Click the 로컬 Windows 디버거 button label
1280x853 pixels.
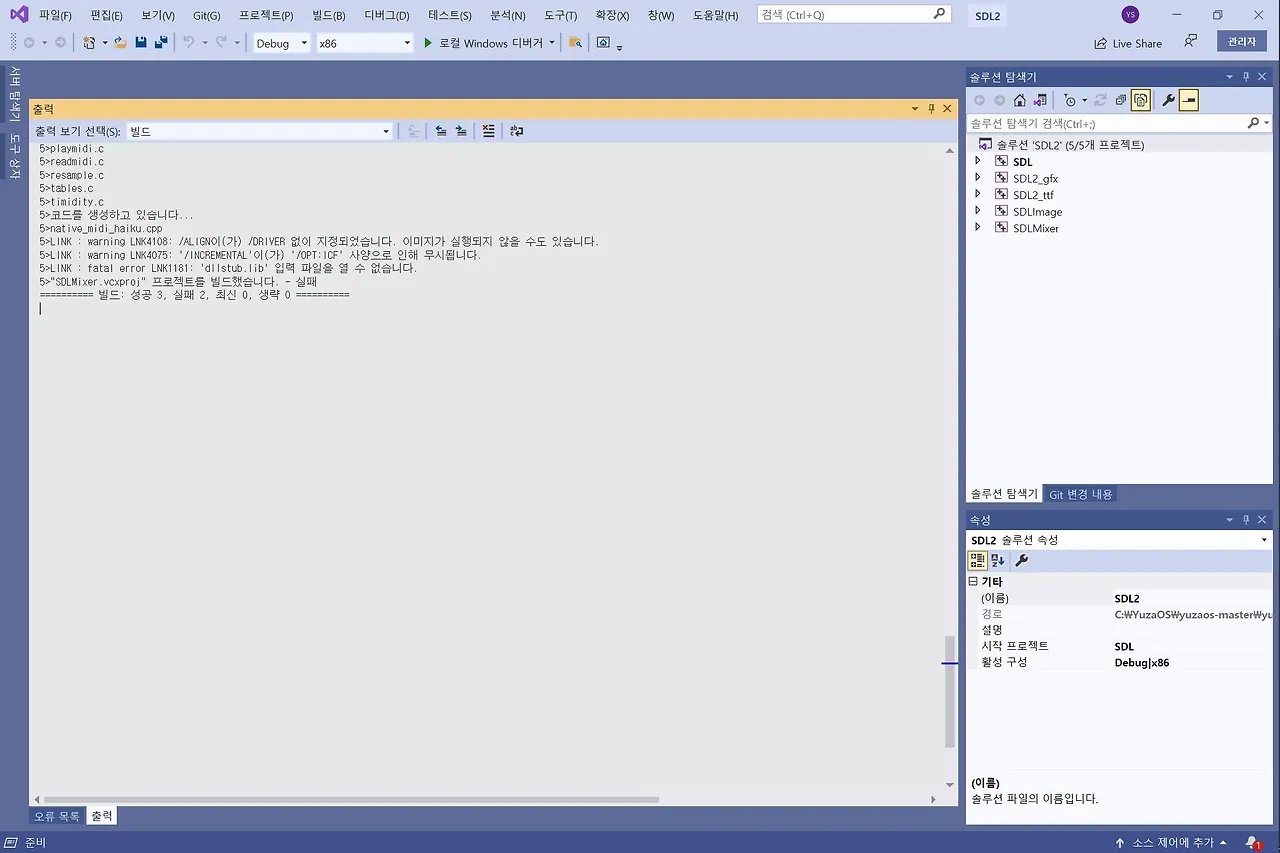491,43
